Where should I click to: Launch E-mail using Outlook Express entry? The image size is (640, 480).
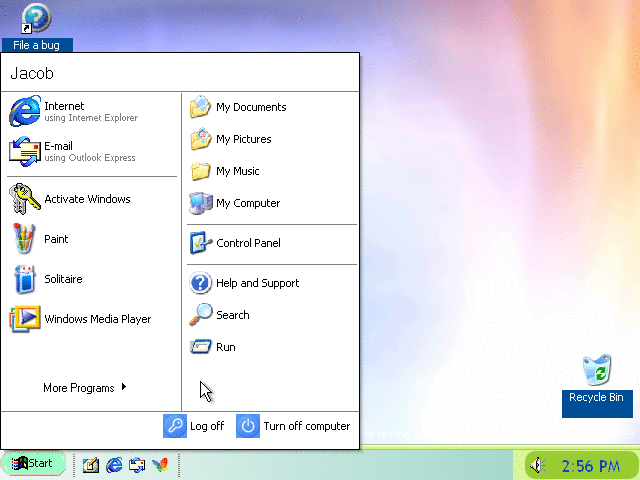(92, 151)
